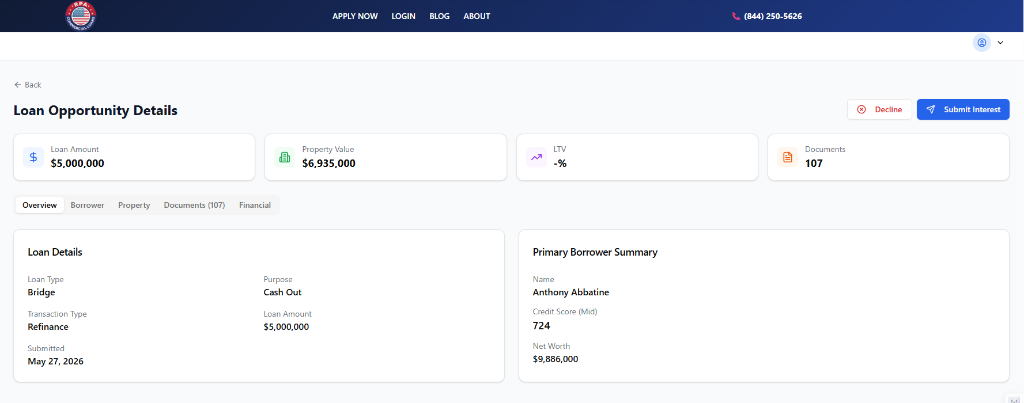1024x403 pixels.
Task: Click the Loan Details card heading
Action: point(55,252)
